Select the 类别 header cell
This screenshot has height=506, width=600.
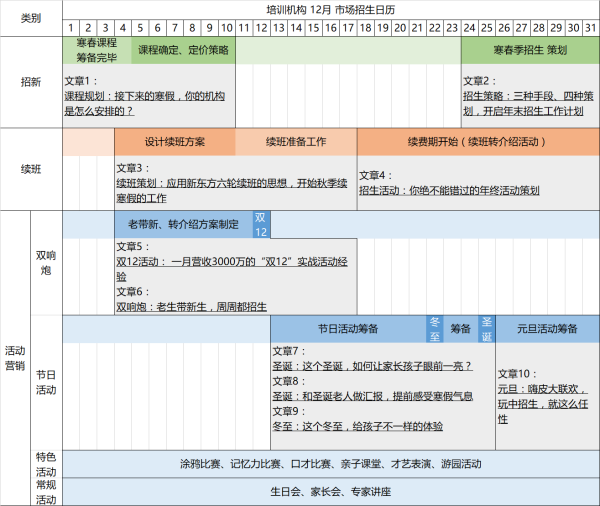pyautogui.click(x=31, y=18)
